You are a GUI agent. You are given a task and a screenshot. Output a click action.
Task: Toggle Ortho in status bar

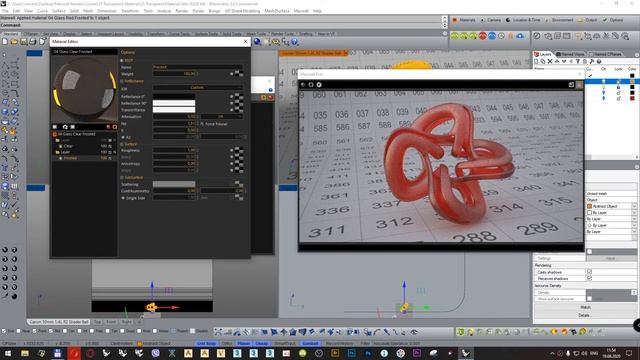[227, 344]
